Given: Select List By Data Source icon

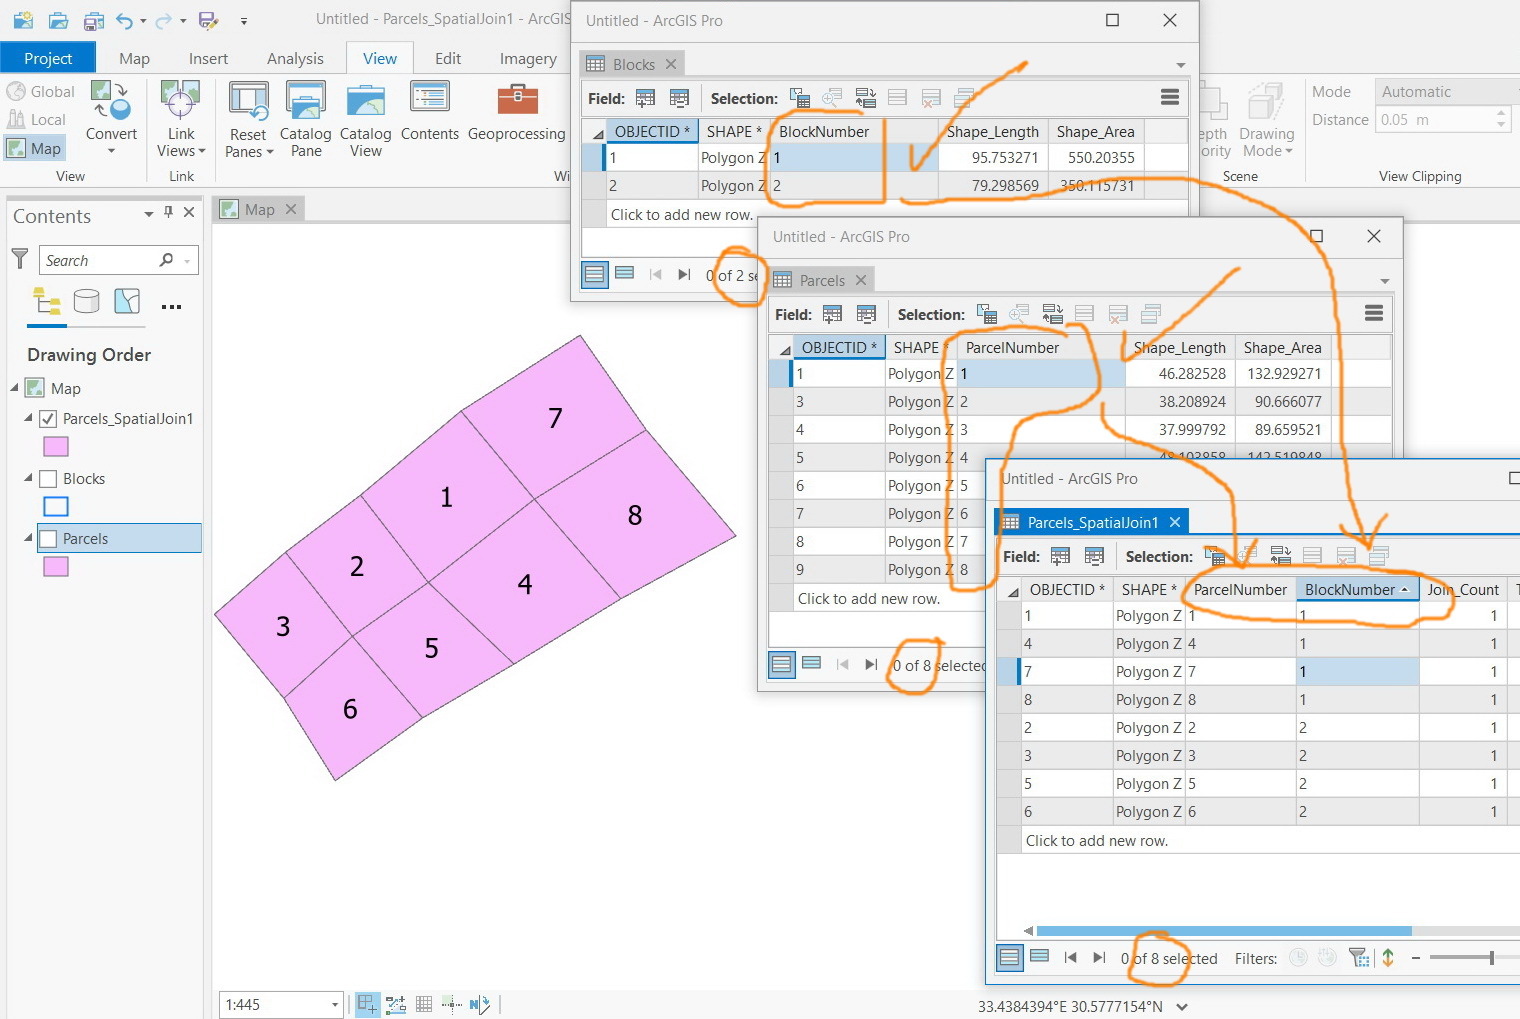Looking at the screenshot, I should (x=87, y=301).
